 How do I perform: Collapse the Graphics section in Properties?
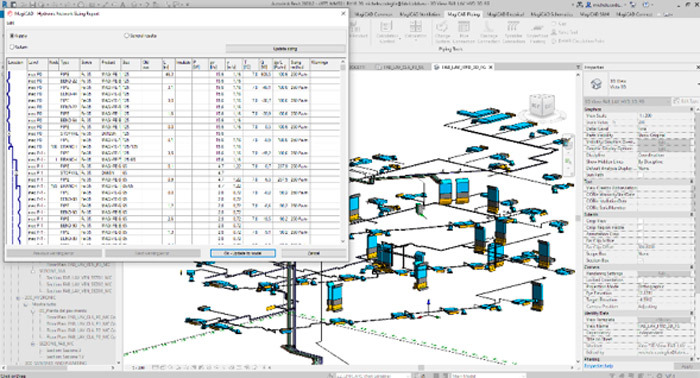(x=693, y=109)
